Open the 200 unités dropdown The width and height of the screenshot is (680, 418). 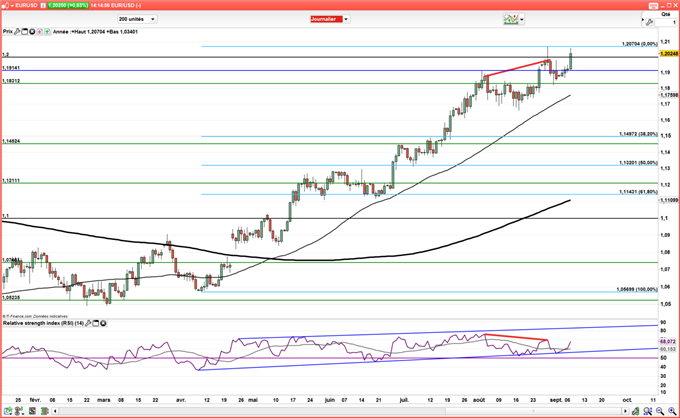[137, 19]
